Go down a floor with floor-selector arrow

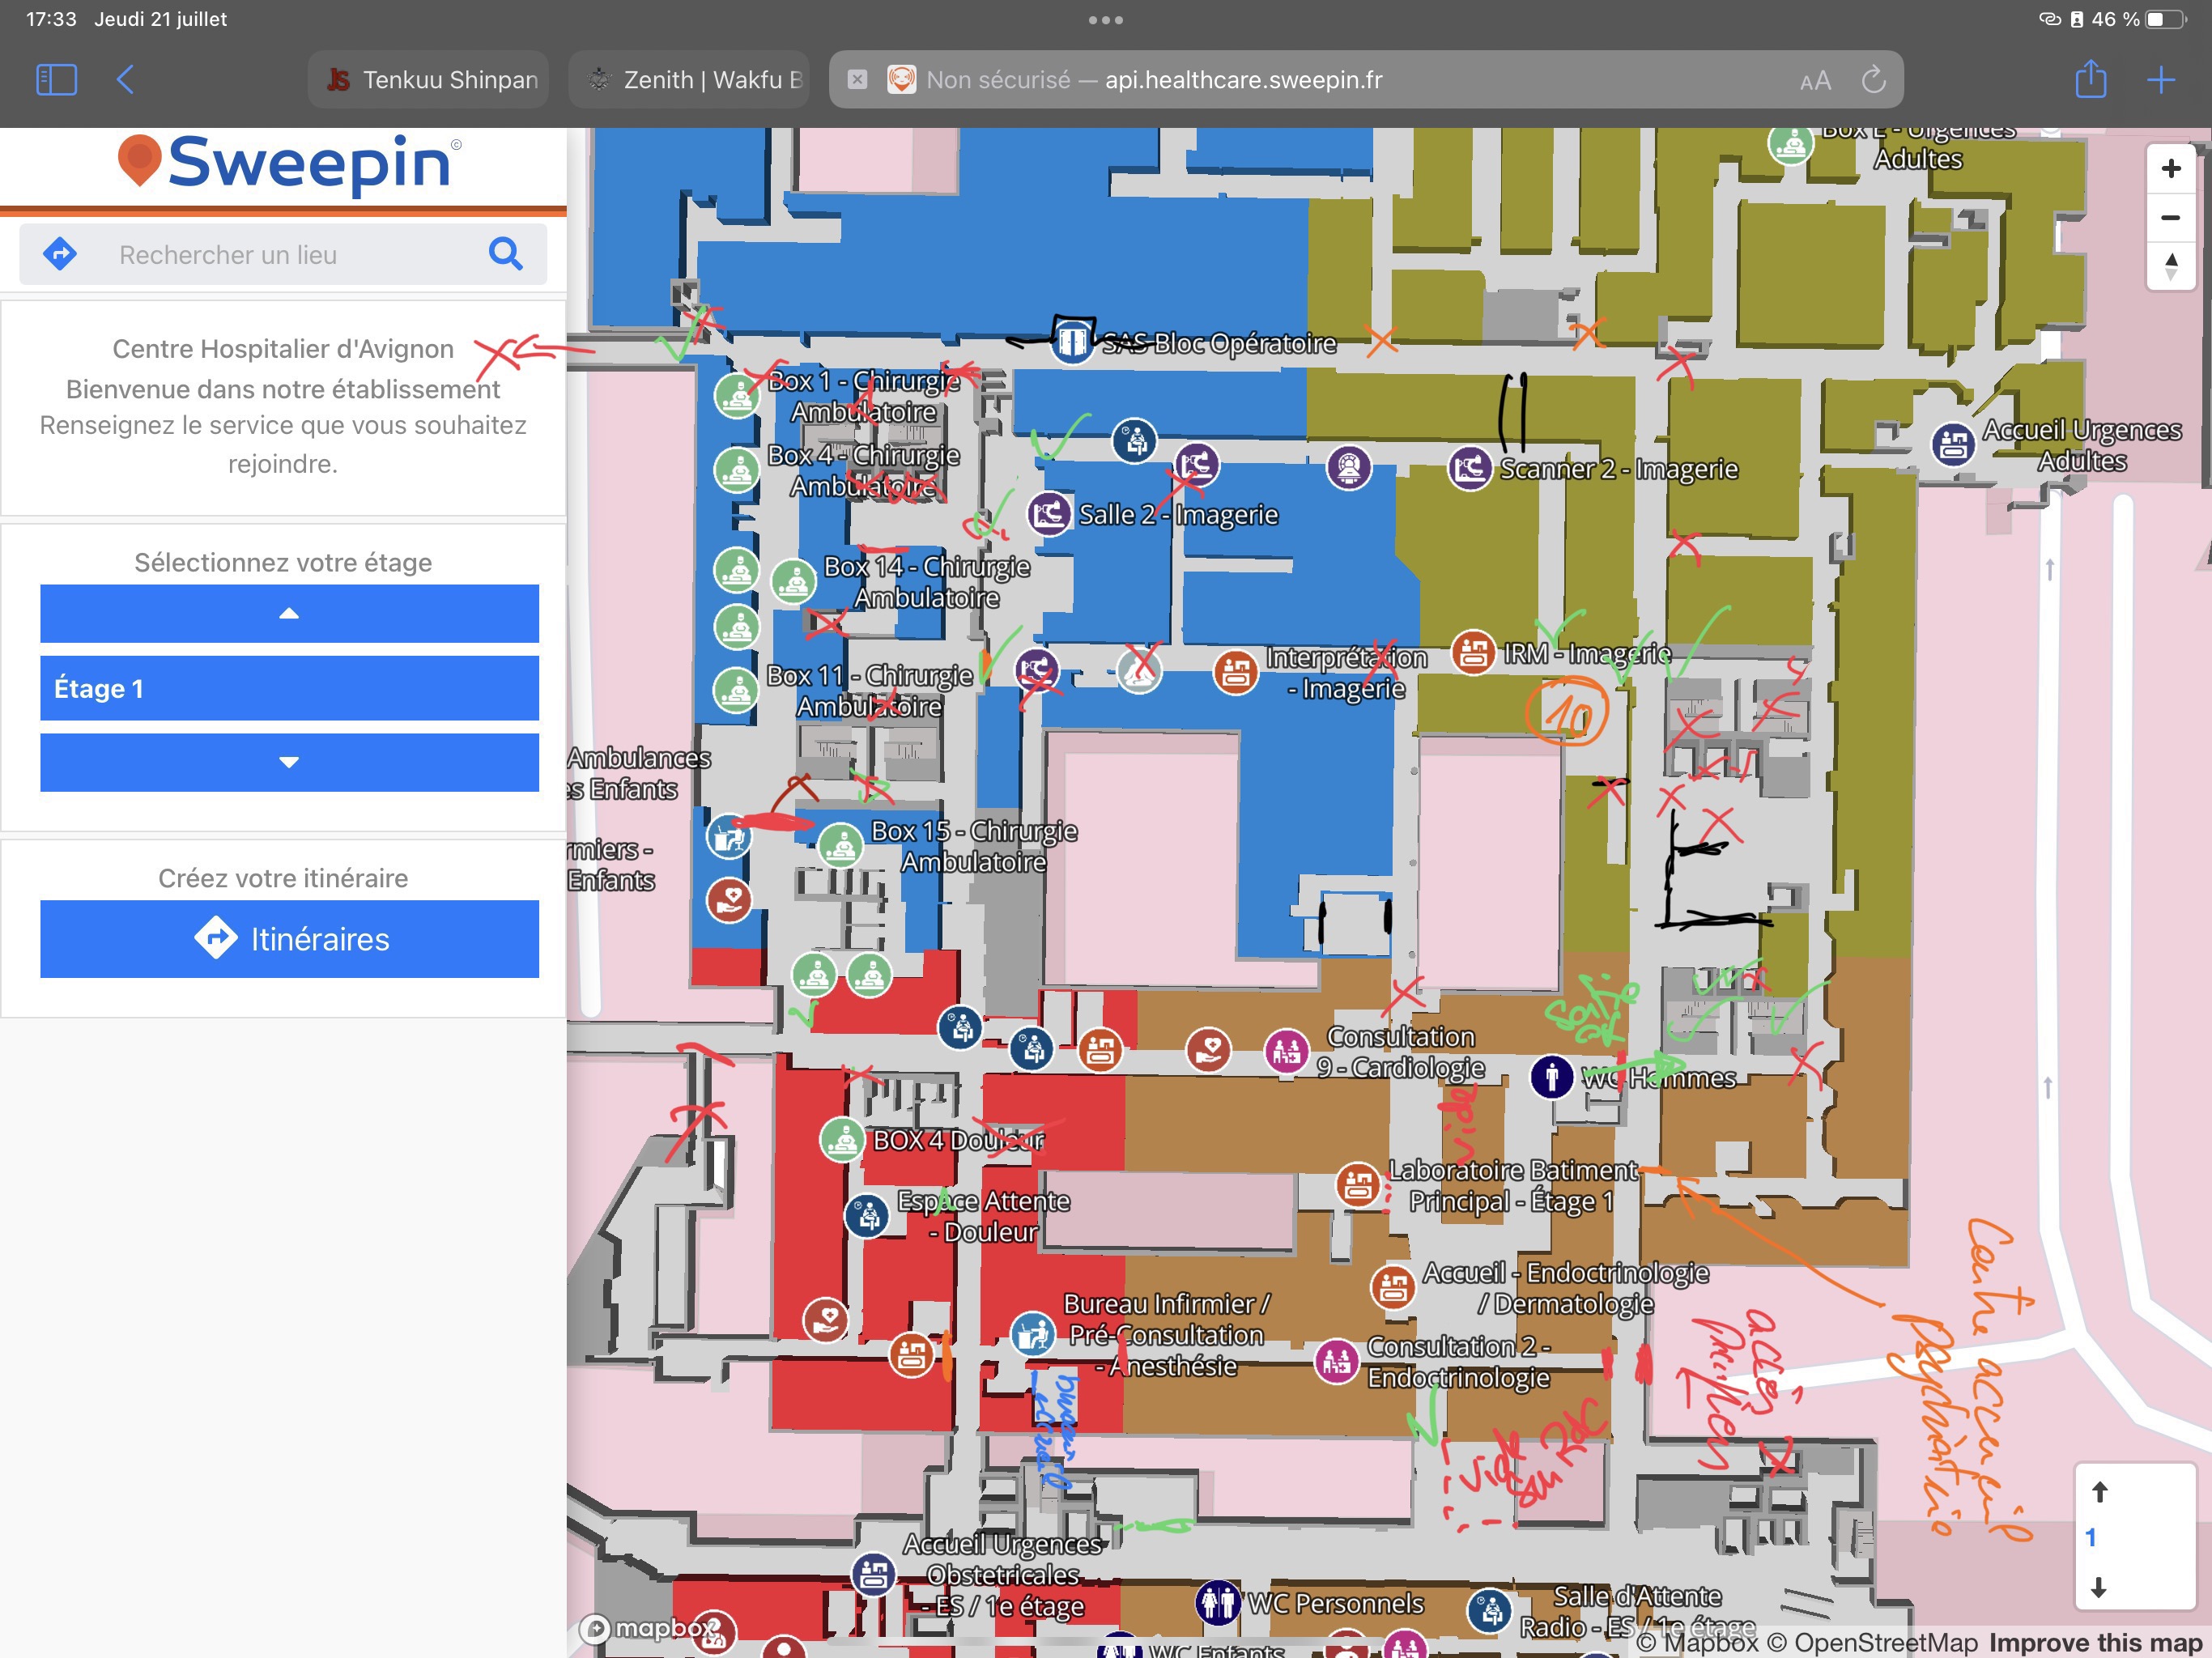(x=2099, y=1587)
